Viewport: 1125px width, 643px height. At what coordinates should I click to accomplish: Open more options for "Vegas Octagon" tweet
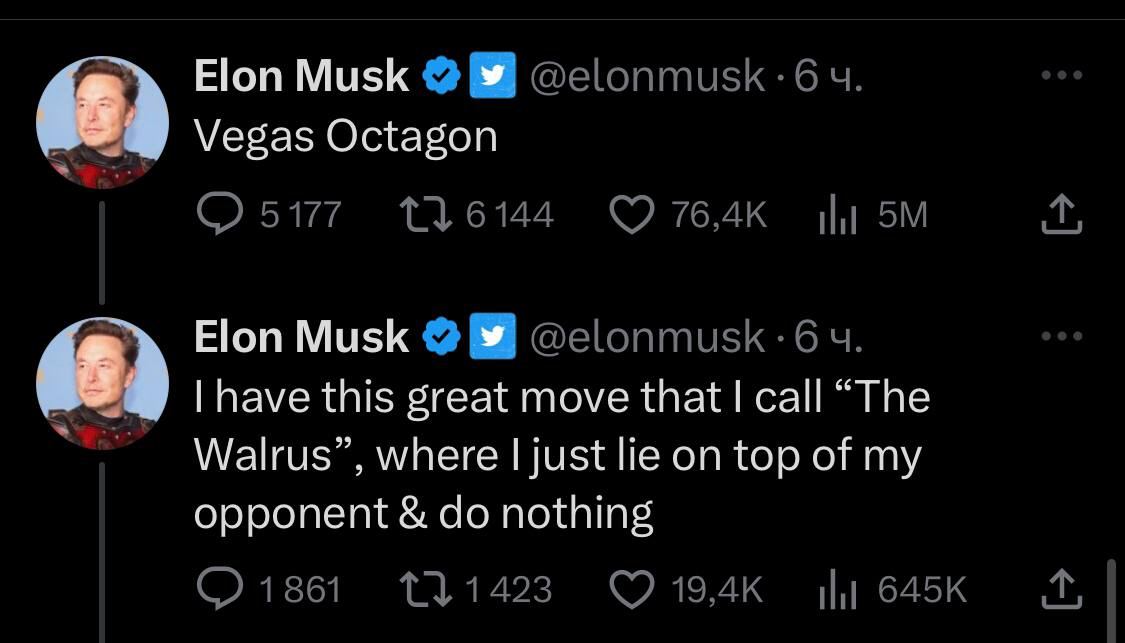click(1062, 75)
